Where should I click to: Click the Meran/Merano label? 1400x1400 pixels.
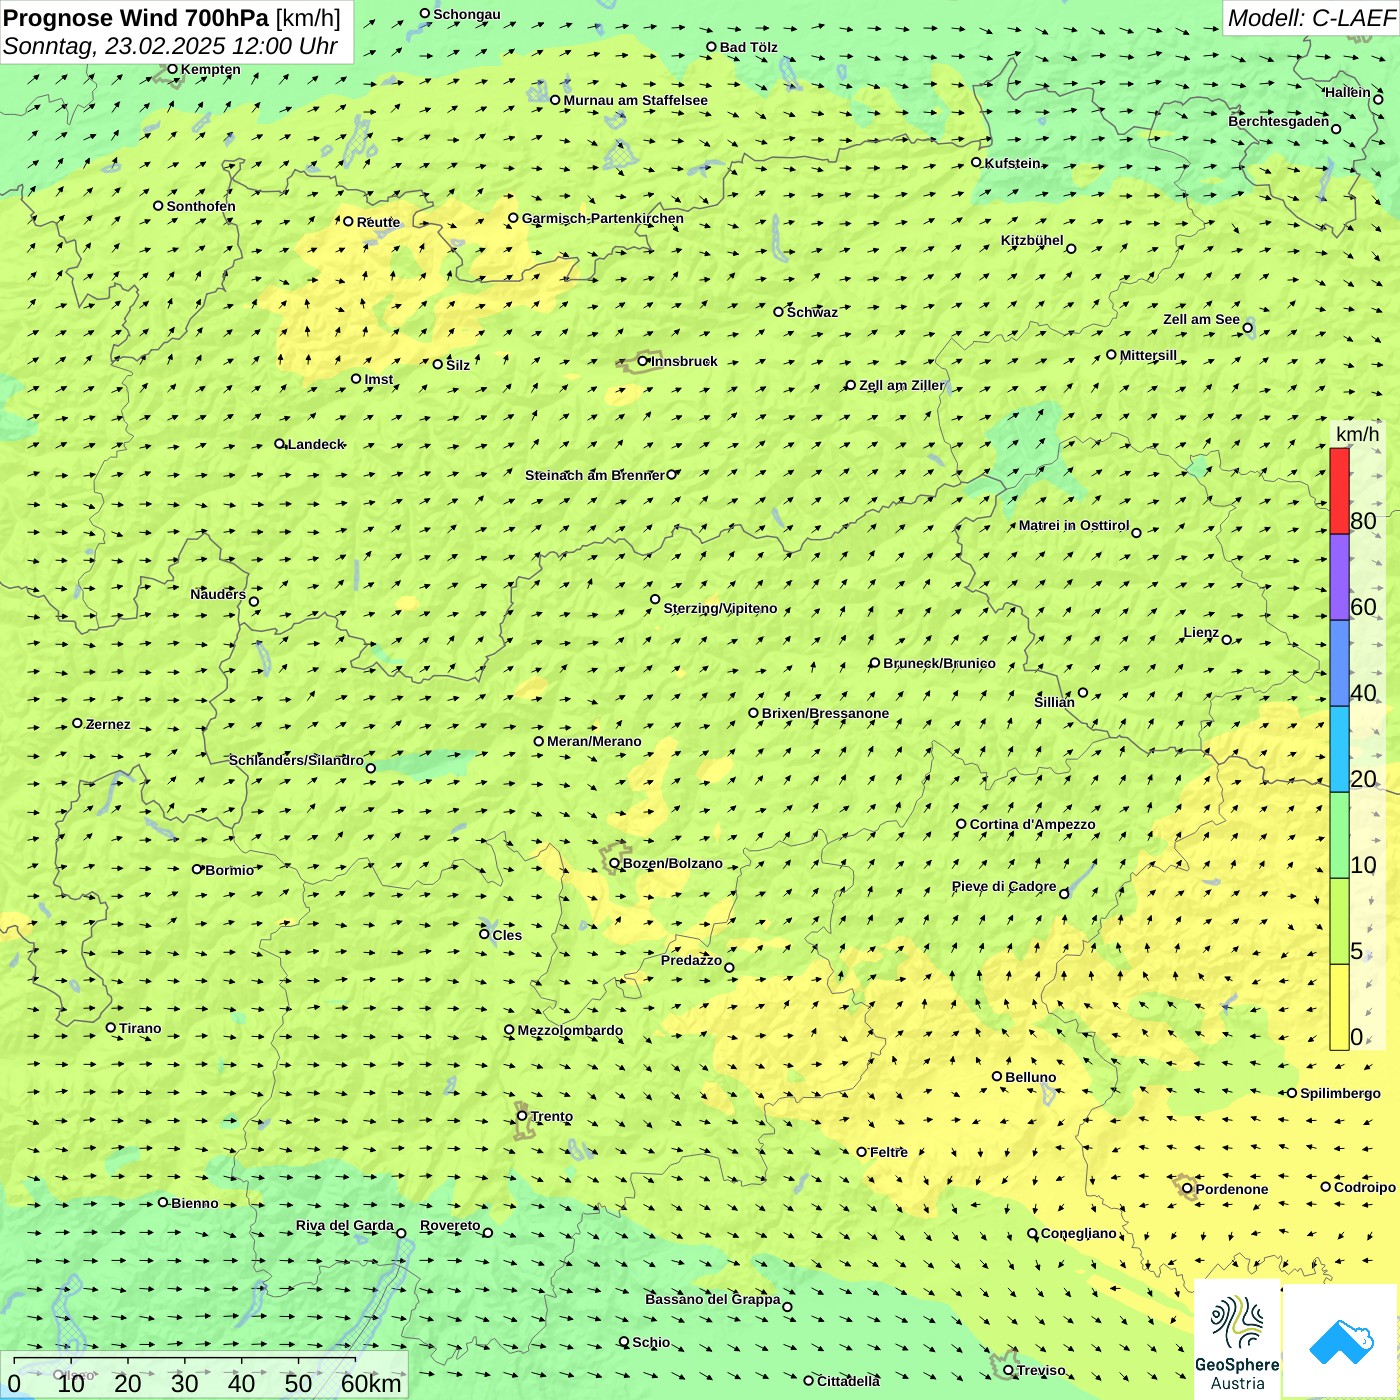pos(594,742)
